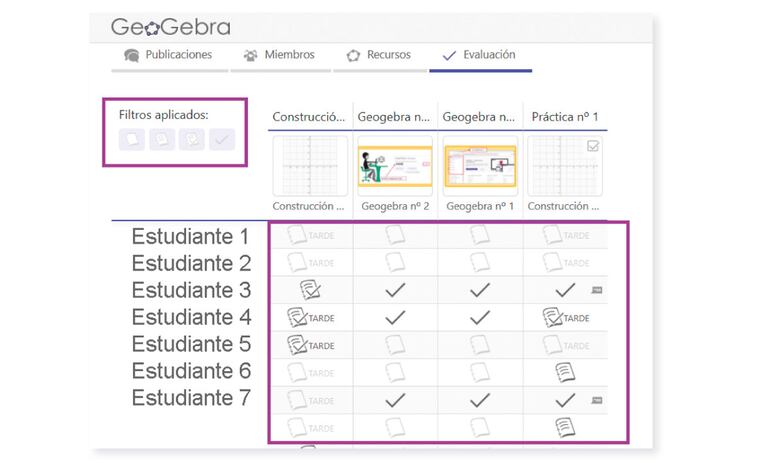Open the Geogebra nº 1 thumbnail

[480, 166]
